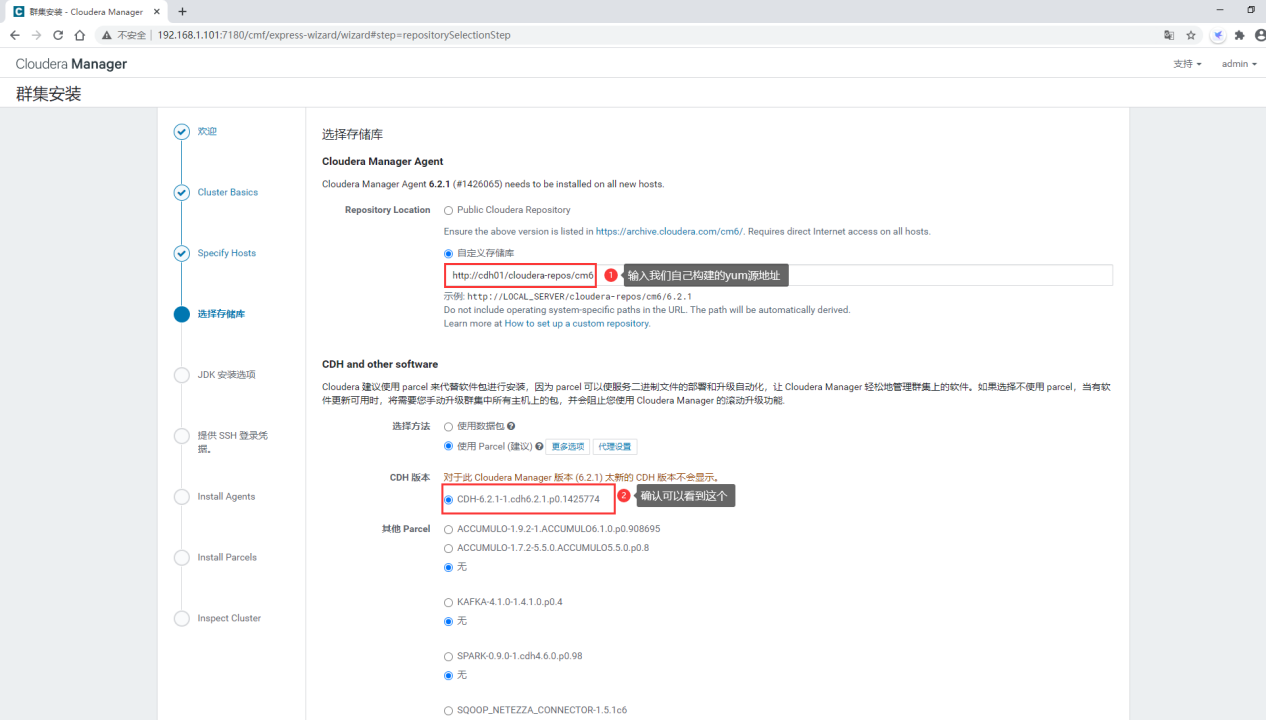Open the translate page icon
Screen dimensions: 1266x720
pyautogui.click(x=1169, y=35)
